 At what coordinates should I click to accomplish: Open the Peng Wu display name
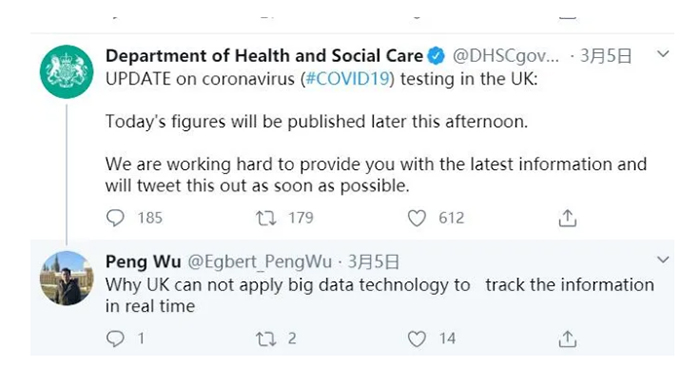tap(143, 262)
